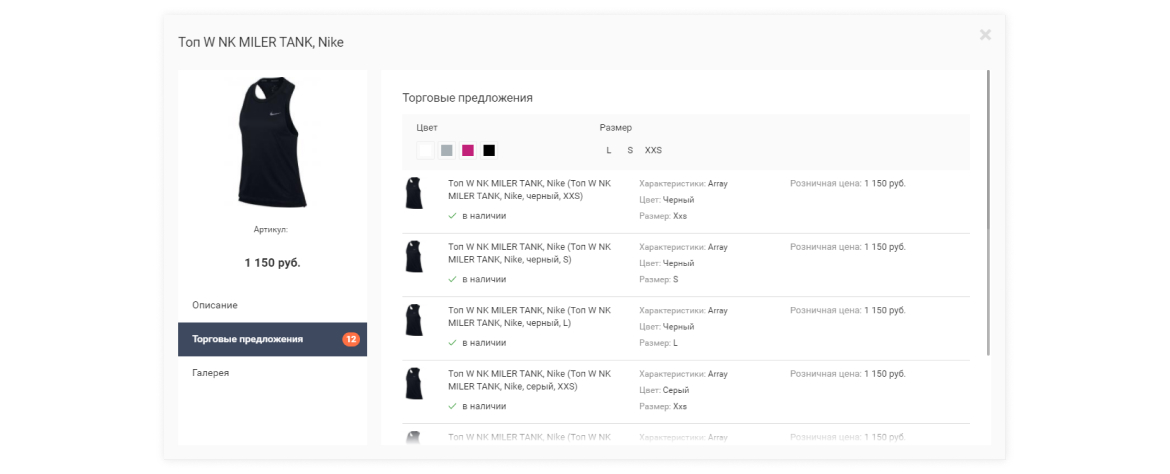The image size is (1170, 474).
Task: Open the offer titled черный, XXS
Action: (529, 190)
